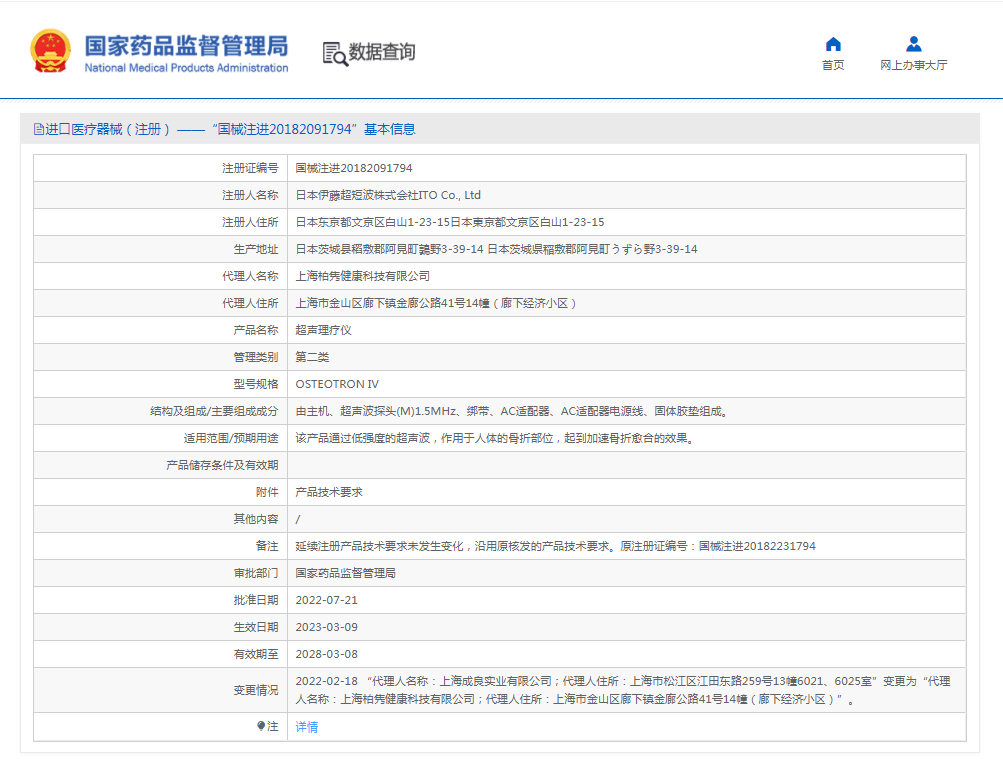1003x761 pixels.
Task: Open 数据查询 via the magnifier icon
Action: (x=333, y=55)
